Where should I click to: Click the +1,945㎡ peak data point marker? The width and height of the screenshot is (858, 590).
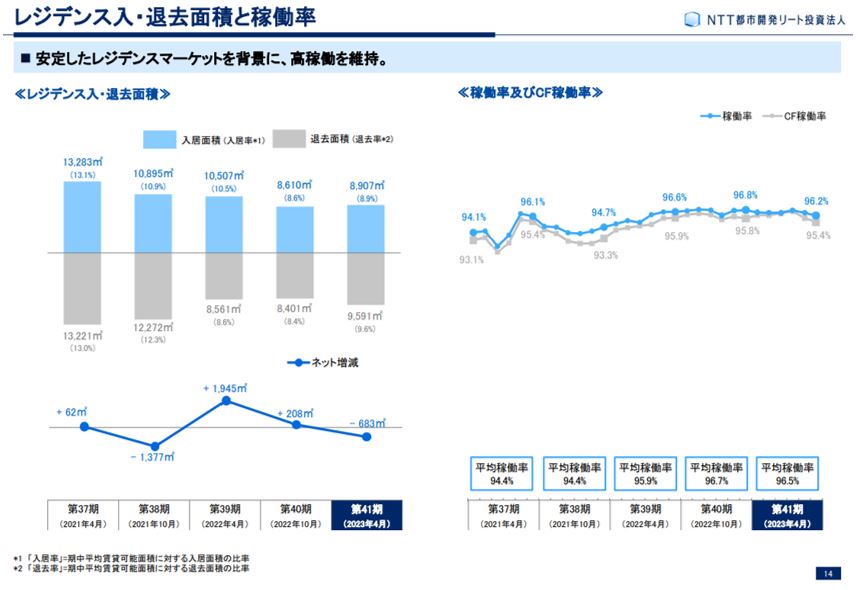[227, 400]
